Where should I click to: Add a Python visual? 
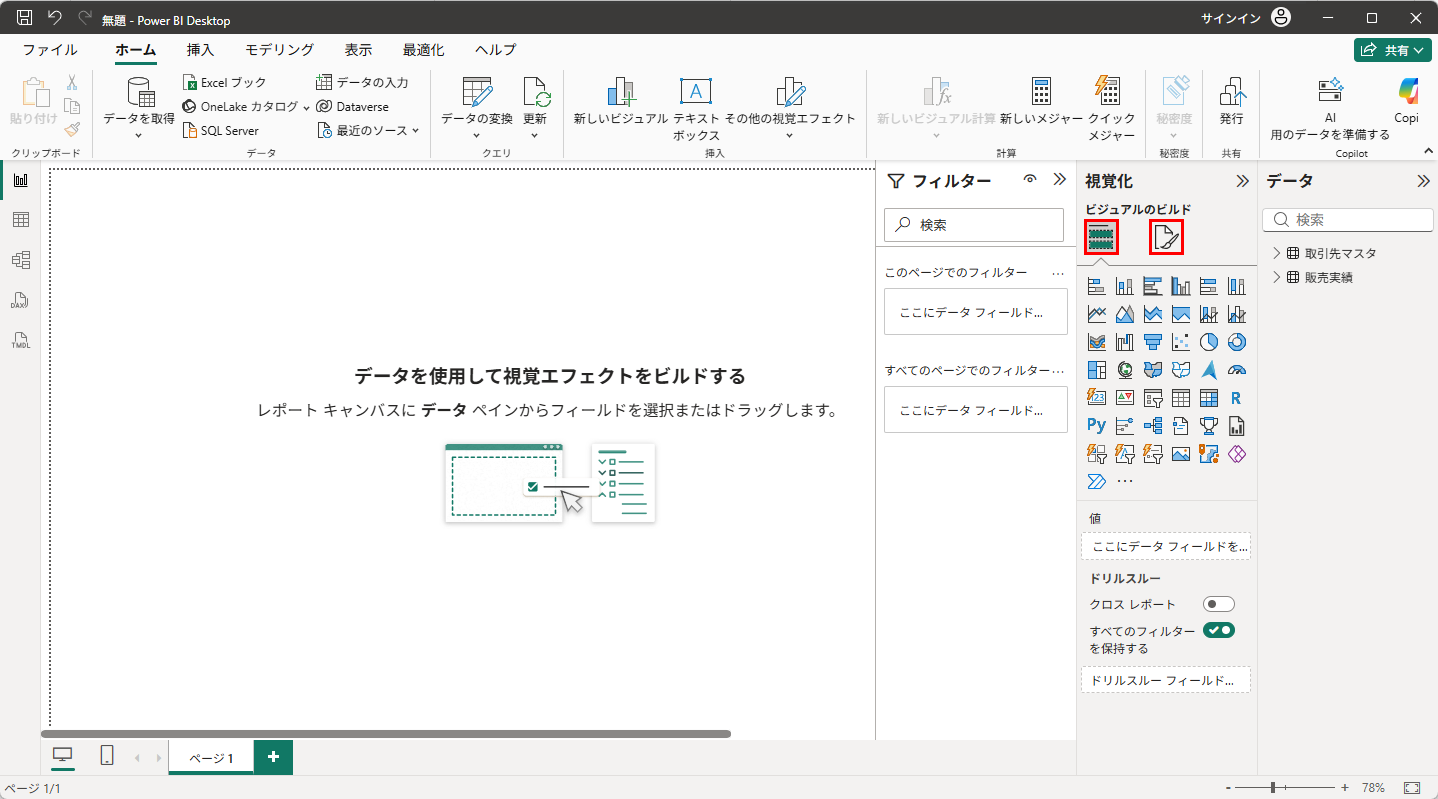pyautogui.click(x=1097, y=426)
